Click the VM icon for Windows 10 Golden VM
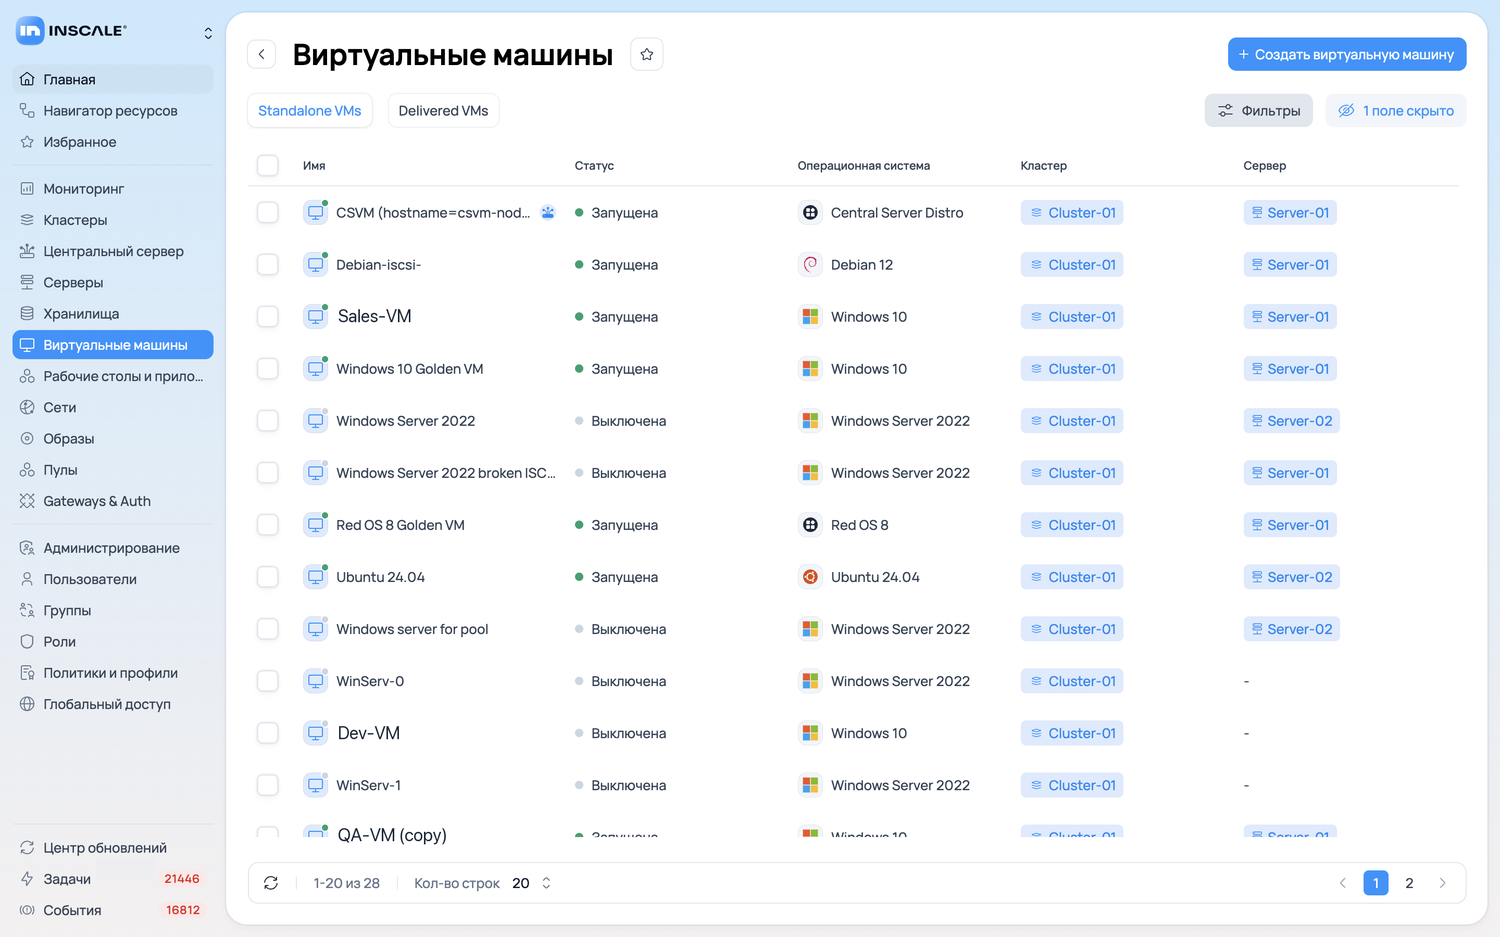This screenshot has height=937, width=1500. click(x=316, y=369)
